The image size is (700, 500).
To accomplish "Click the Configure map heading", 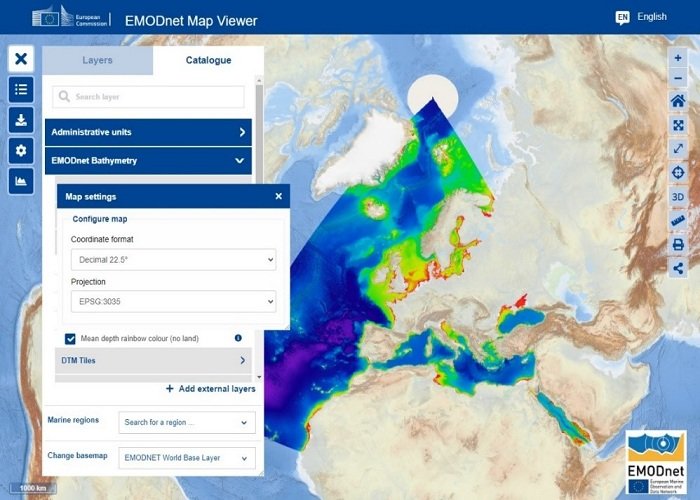I will 100,219.
